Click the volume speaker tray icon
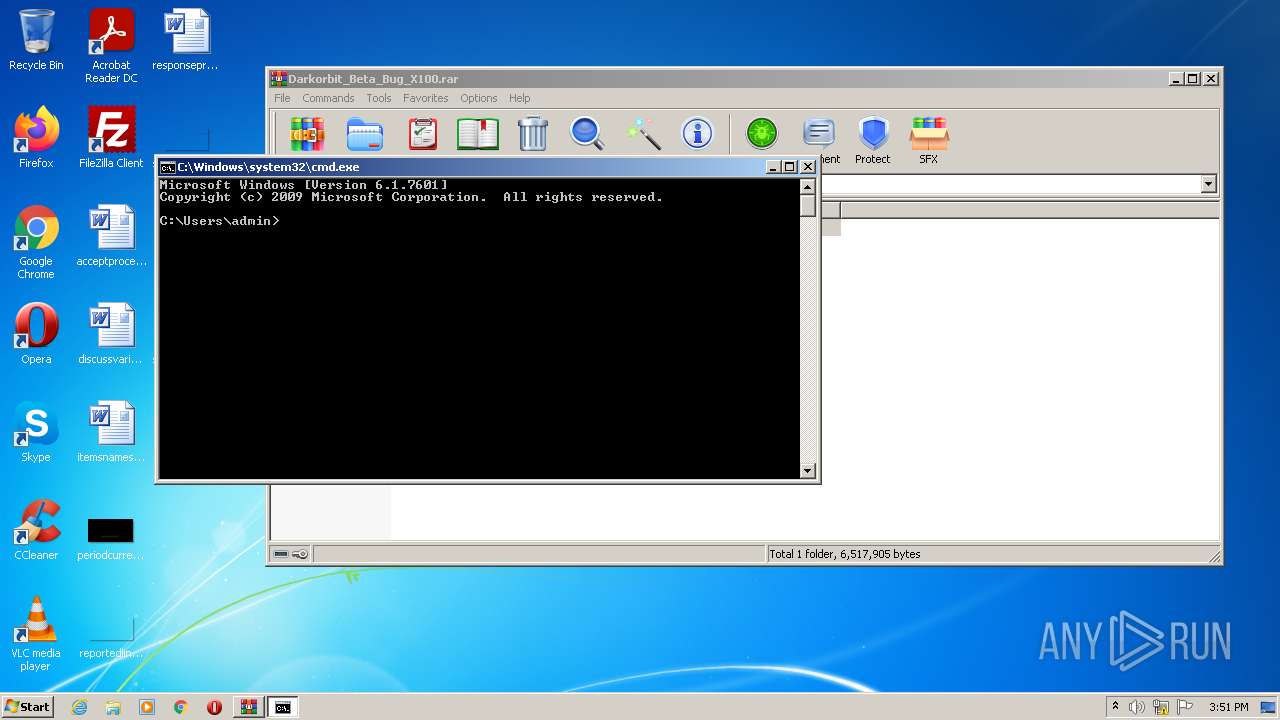The height and width of the screenshot is (720, 1280). pos(1137,707)
